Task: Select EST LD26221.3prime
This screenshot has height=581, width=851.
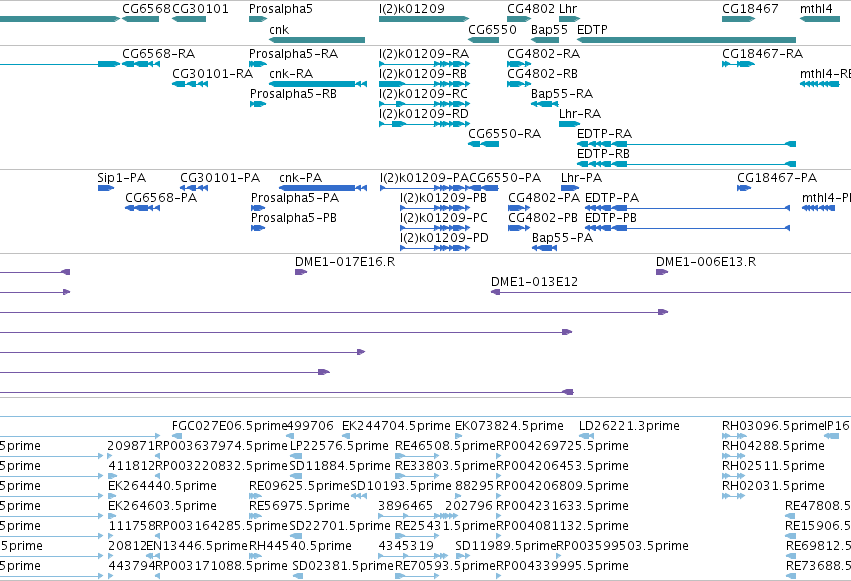Action: [x=586, y=436]
